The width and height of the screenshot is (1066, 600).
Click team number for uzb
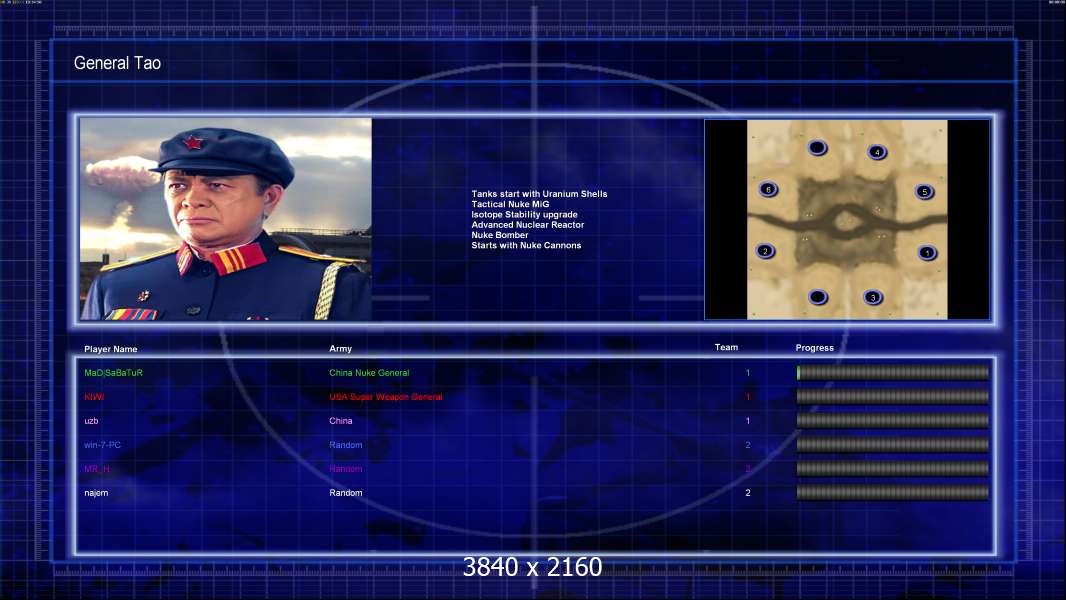tap(748, 421)
